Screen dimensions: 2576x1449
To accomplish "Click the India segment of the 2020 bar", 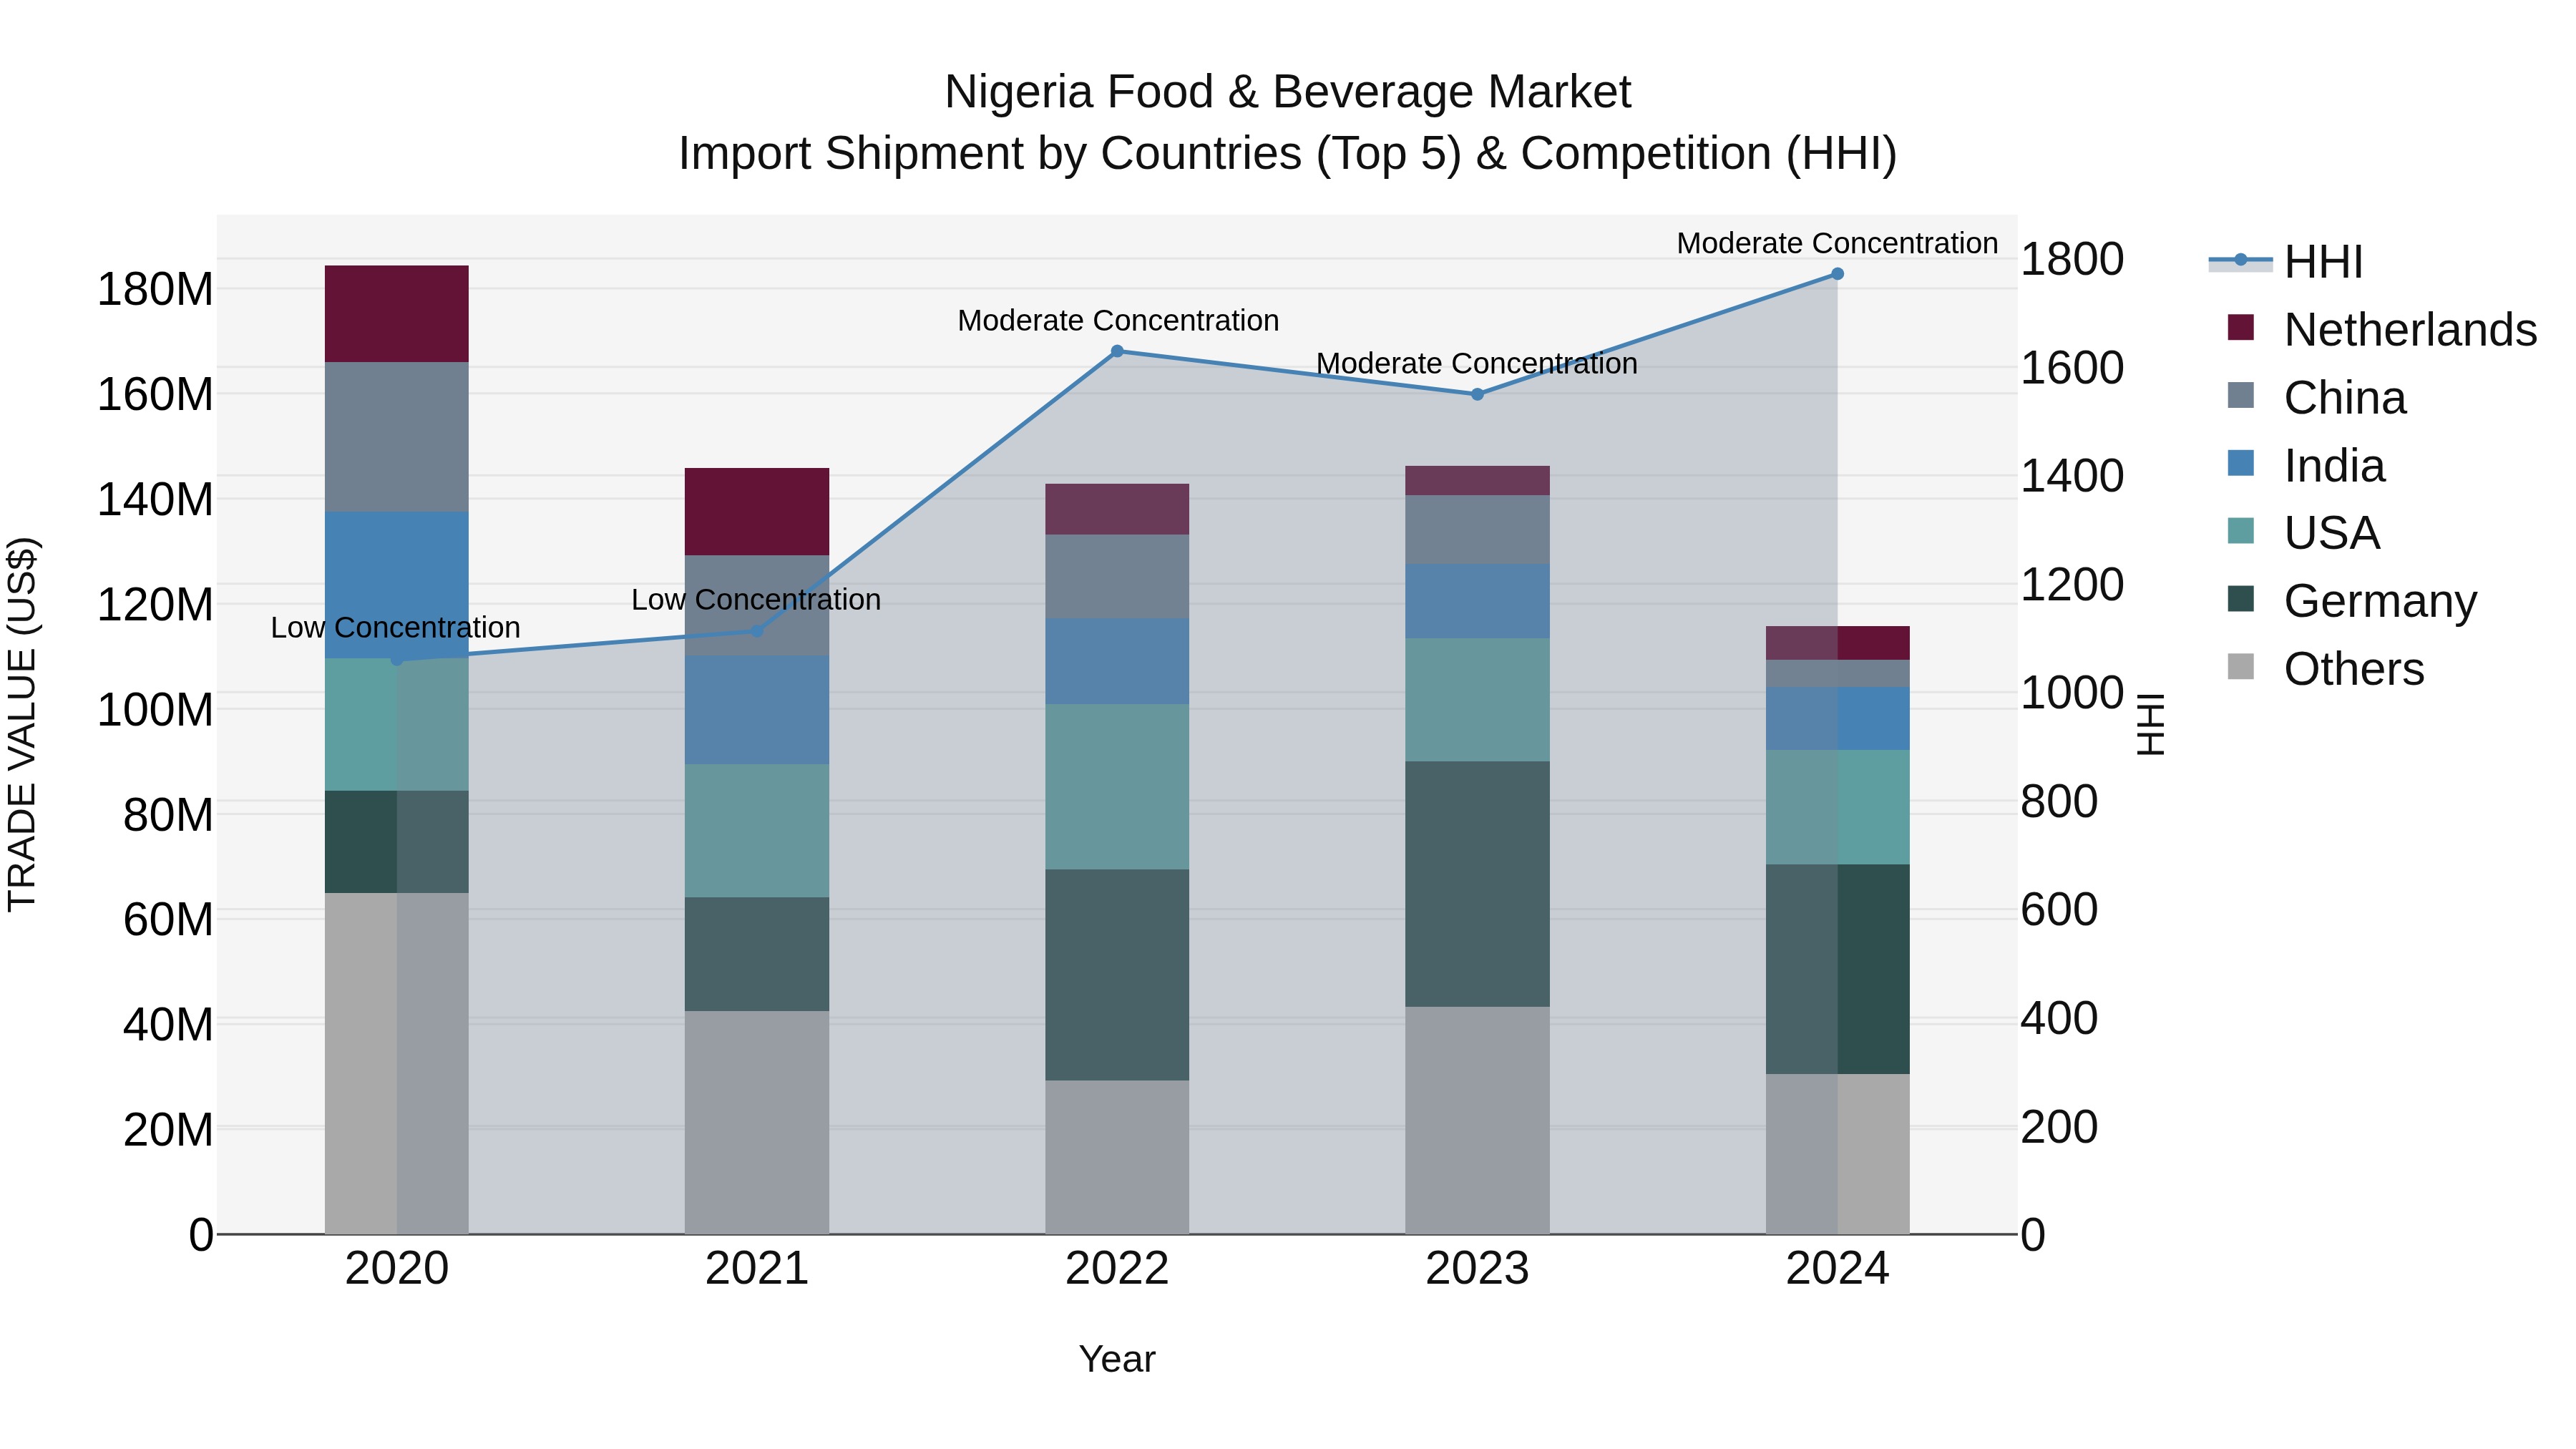I will (397, 585).
